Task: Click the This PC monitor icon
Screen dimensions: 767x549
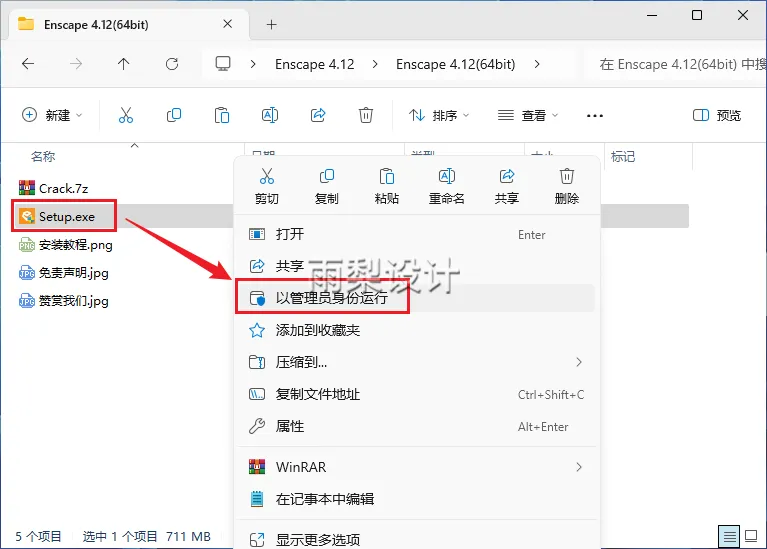Action: [223, 64]
